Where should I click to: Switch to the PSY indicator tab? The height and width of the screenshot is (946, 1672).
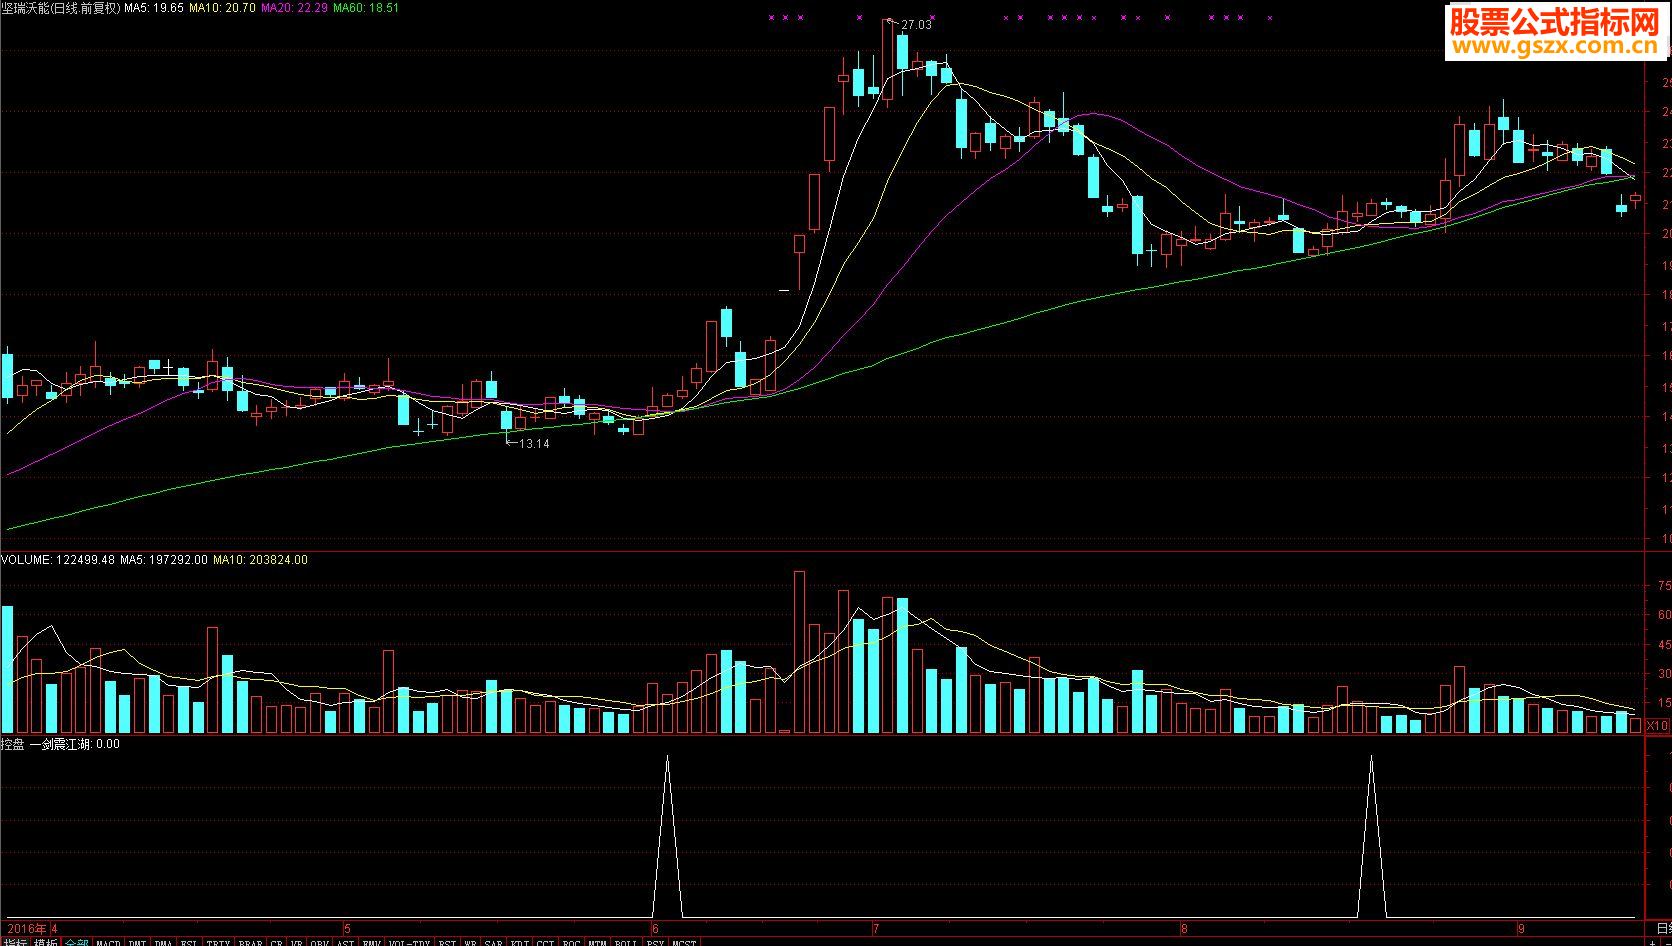[655, 942]
